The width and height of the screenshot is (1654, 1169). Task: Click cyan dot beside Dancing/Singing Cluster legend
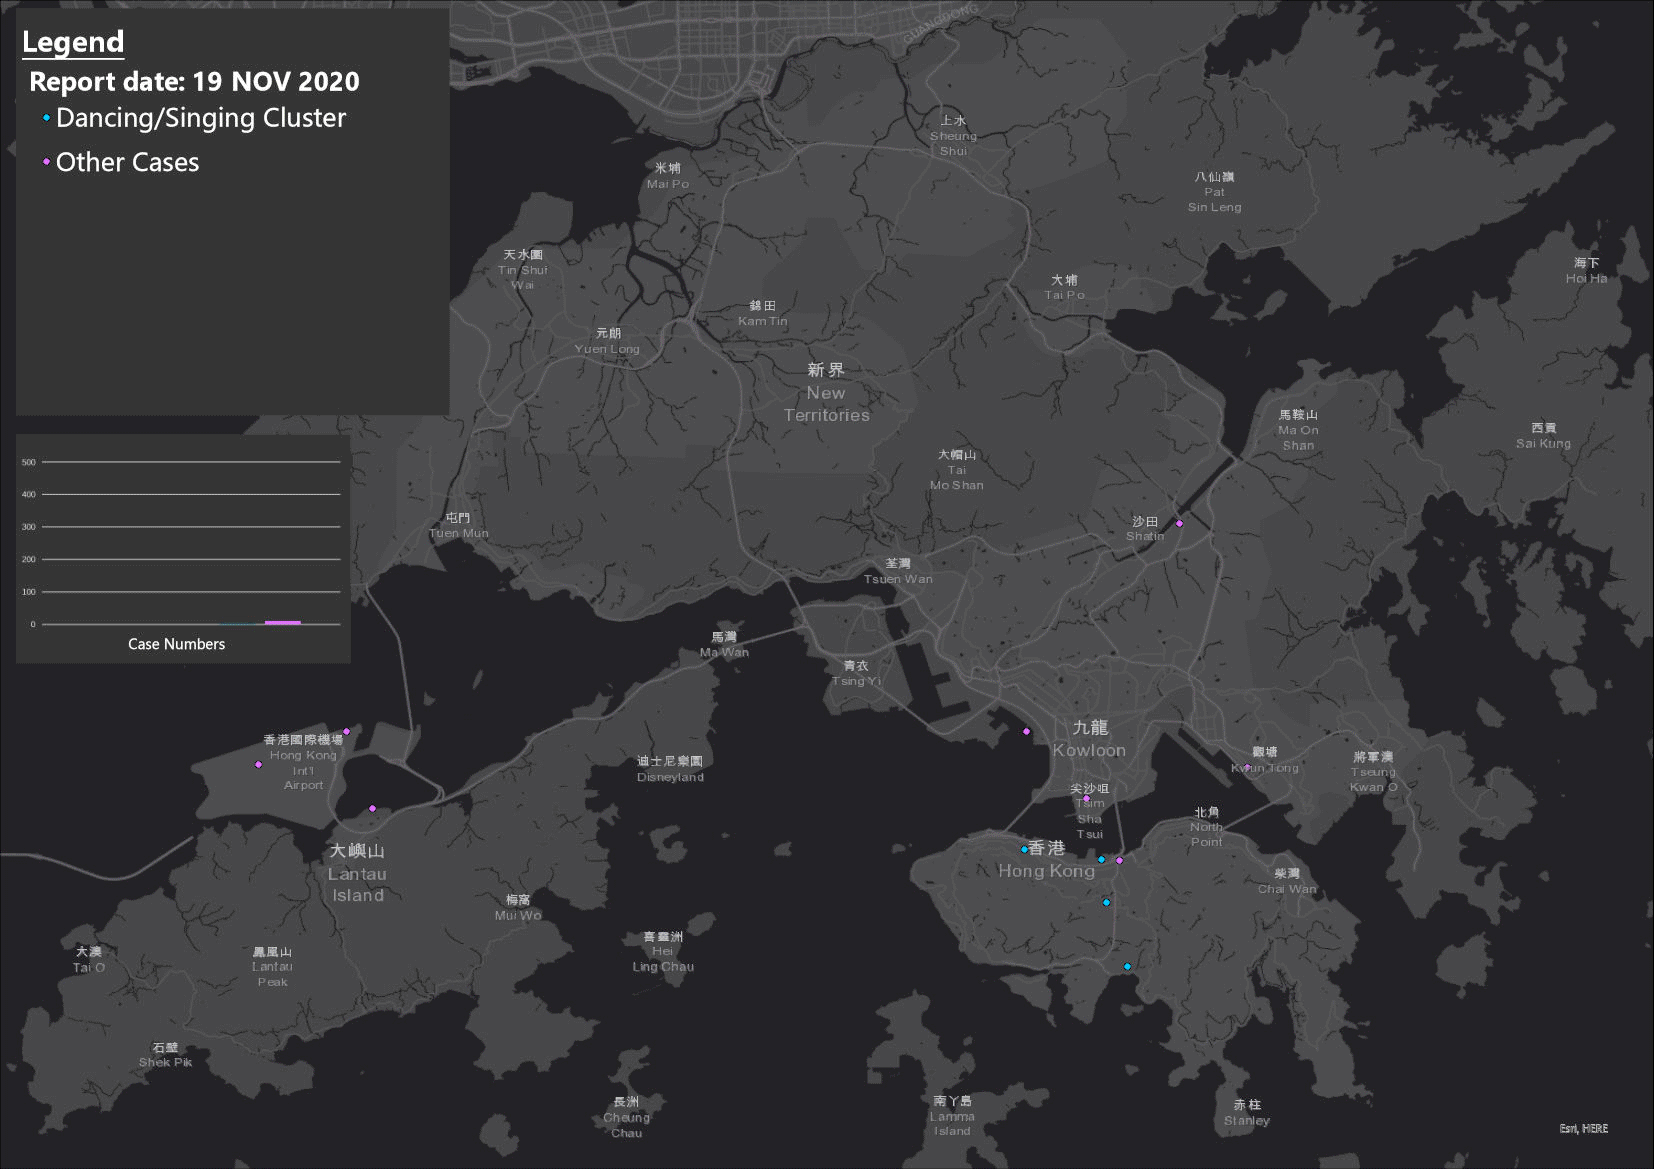point(46,118)
